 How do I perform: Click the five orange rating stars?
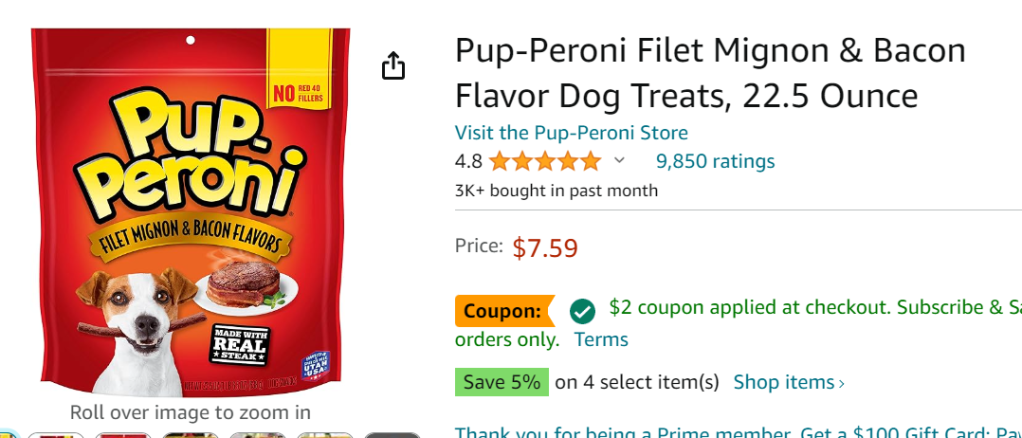pos(545,161)
